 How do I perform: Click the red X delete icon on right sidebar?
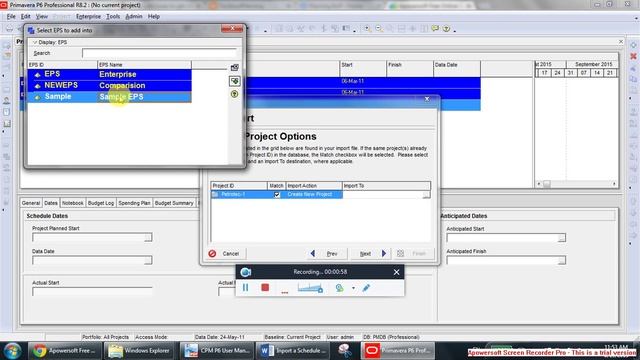[633, 56]
